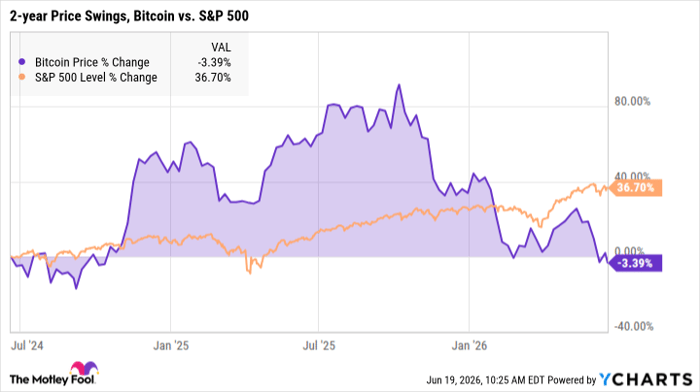Click the Motley Fool jester hat icon
Screen dimensions: 700x392
84,368
